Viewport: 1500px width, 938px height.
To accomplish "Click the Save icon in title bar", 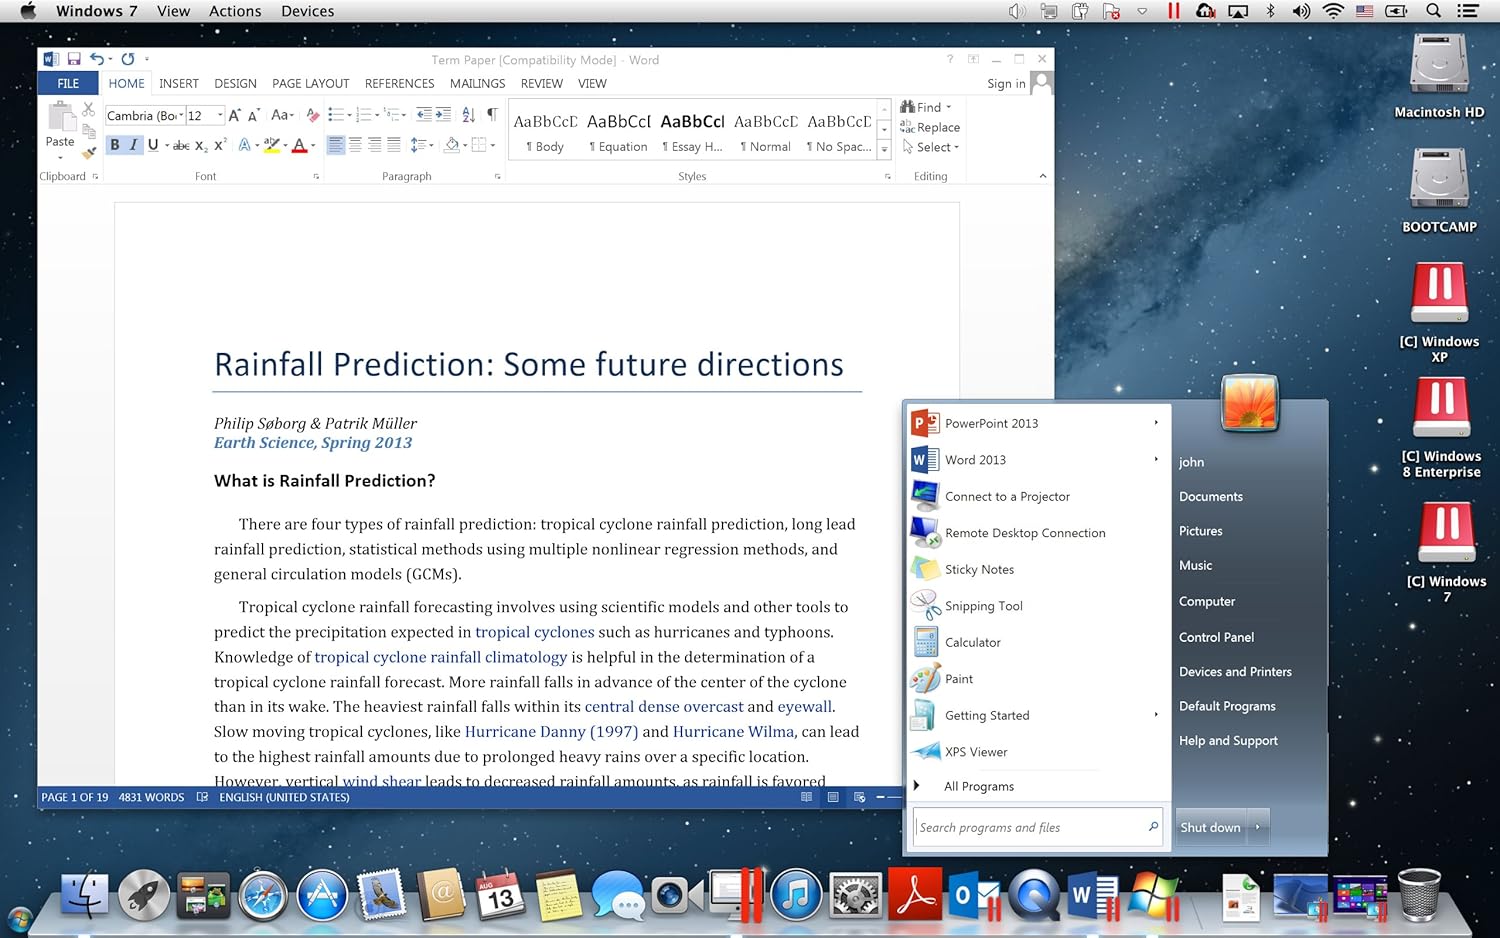I will click(x=74, y=59).
